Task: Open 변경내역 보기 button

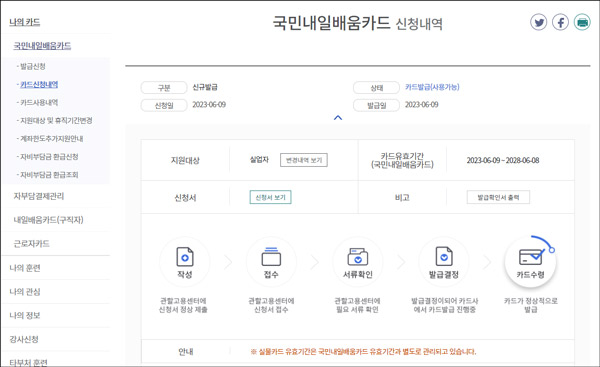Action: (x=304, y=160)
